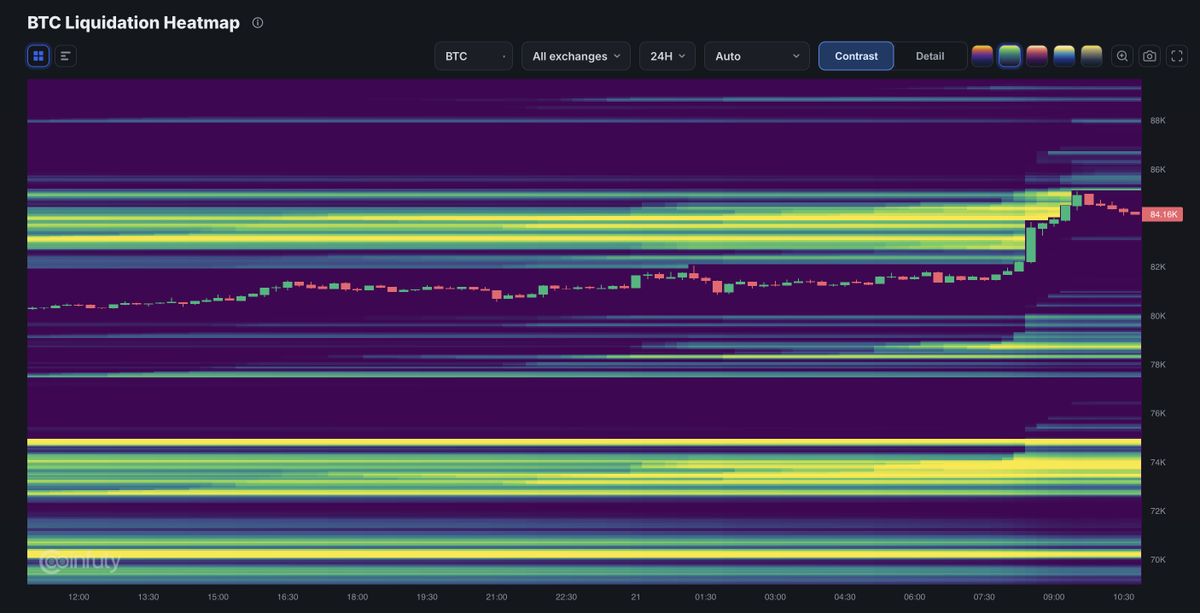The width and height of the screenshot is (1200, 613).
Task: Click the 74K price axis label
Action: [1158, 463]
